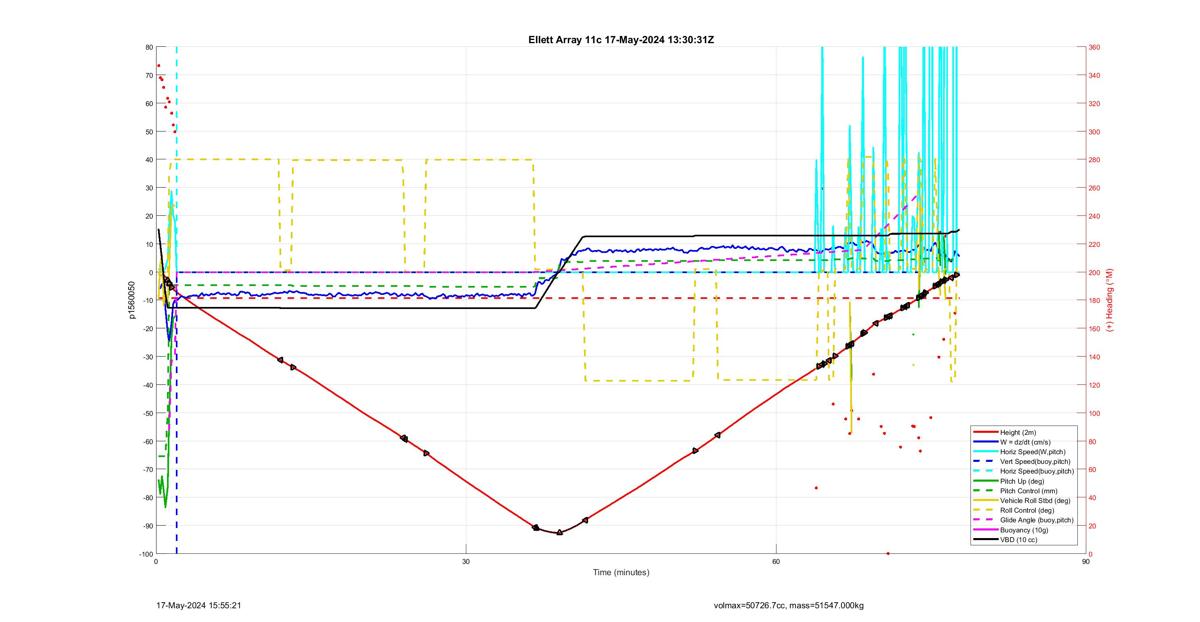1200x622 pixels.
Task: Click the x-axis tick label '30'
Action: click(466, 562)
